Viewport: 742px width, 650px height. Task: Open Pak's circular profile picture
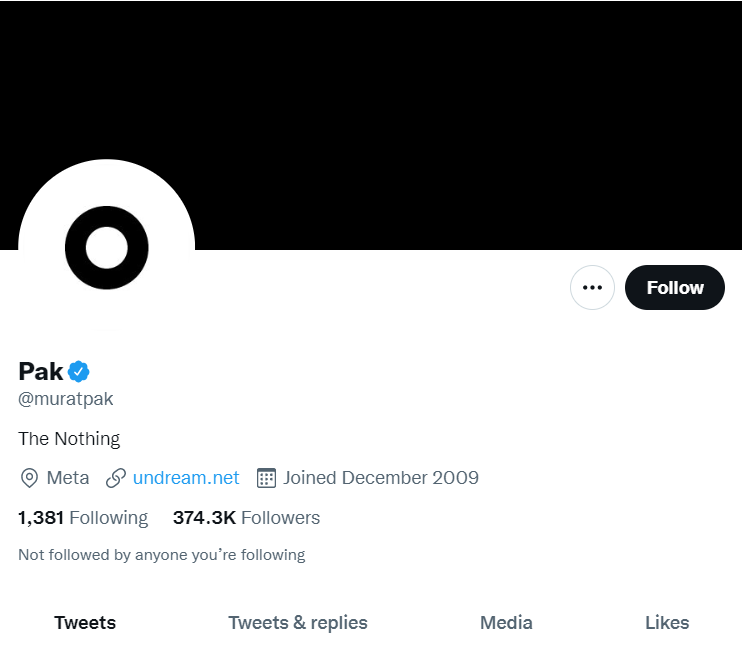pyautogui.click(x=106, y=247)
